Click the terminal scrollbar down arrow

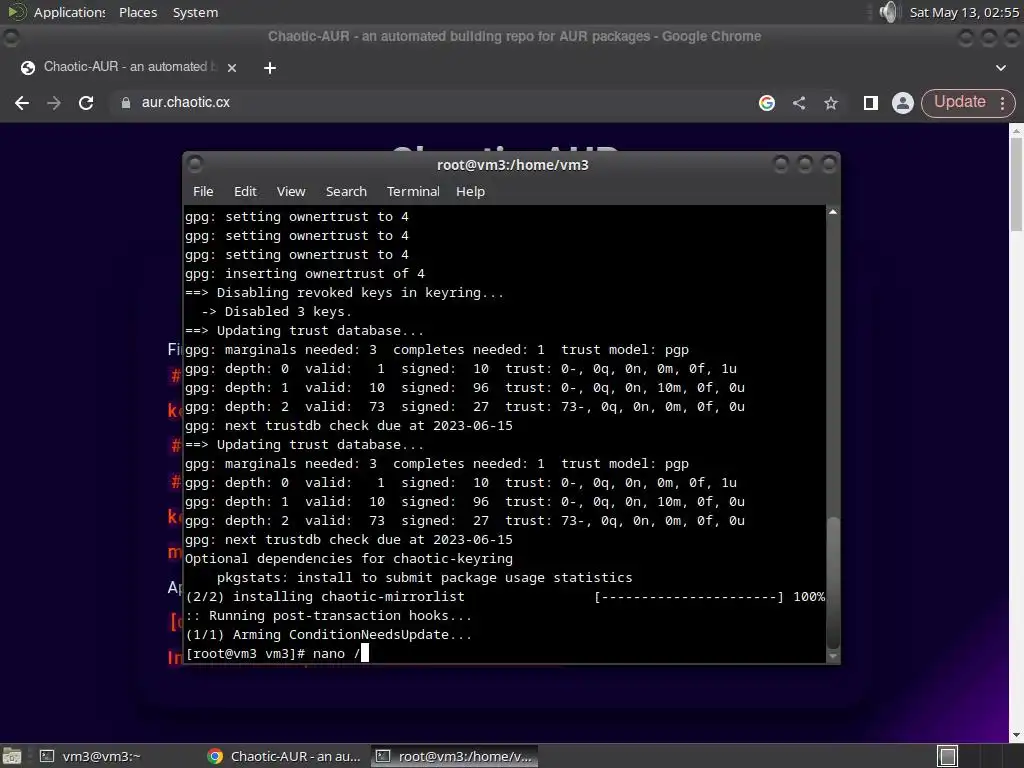pos(833,656)
